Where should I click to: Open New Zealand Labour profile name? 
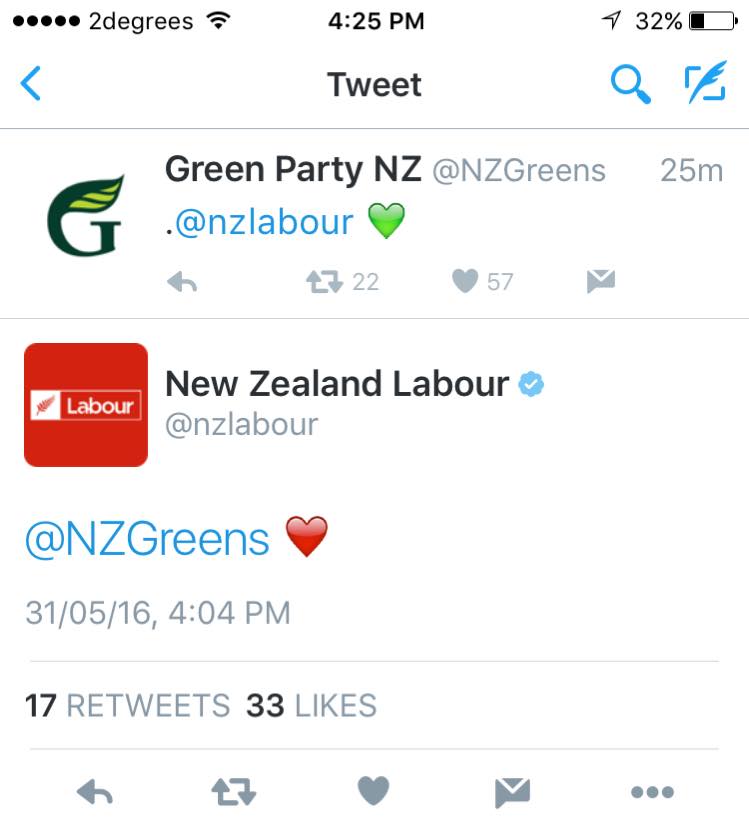336,383
